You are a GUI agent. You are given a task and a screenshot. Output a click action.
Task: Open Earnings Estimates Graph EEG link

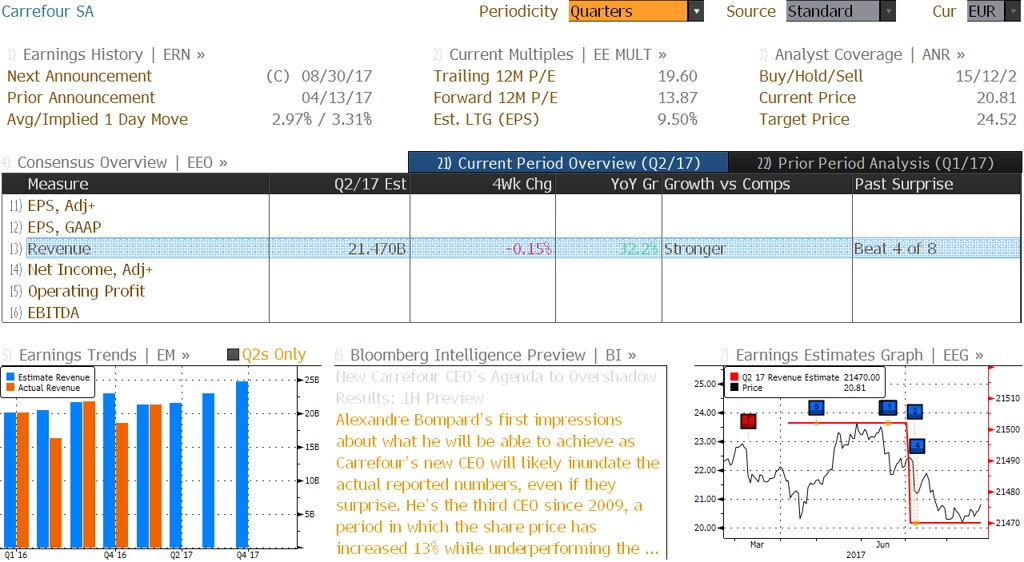point(852,355)
